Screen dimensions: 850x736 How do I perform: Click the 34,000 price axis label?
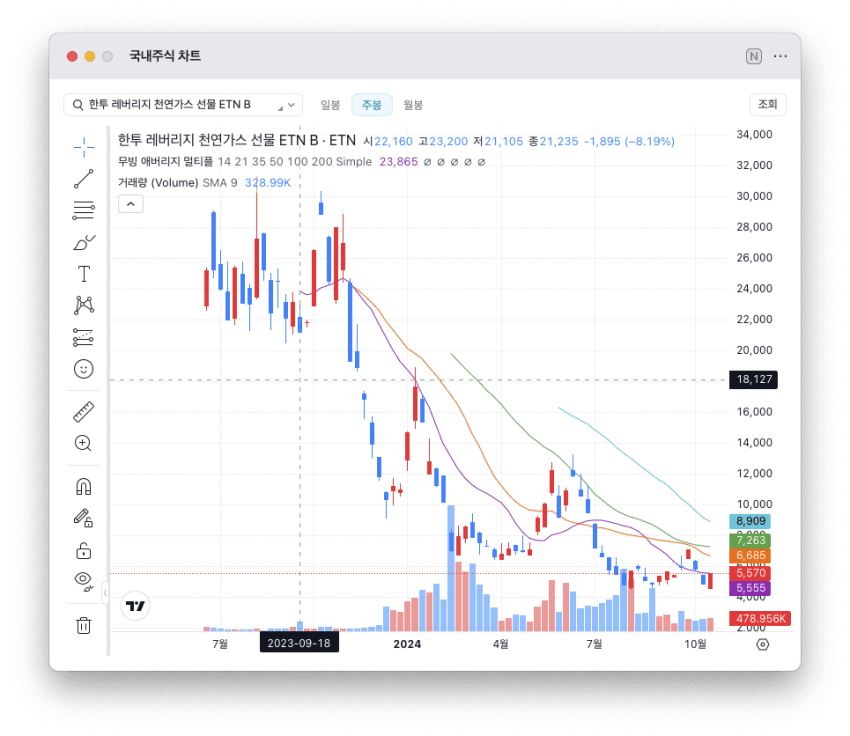754,134
